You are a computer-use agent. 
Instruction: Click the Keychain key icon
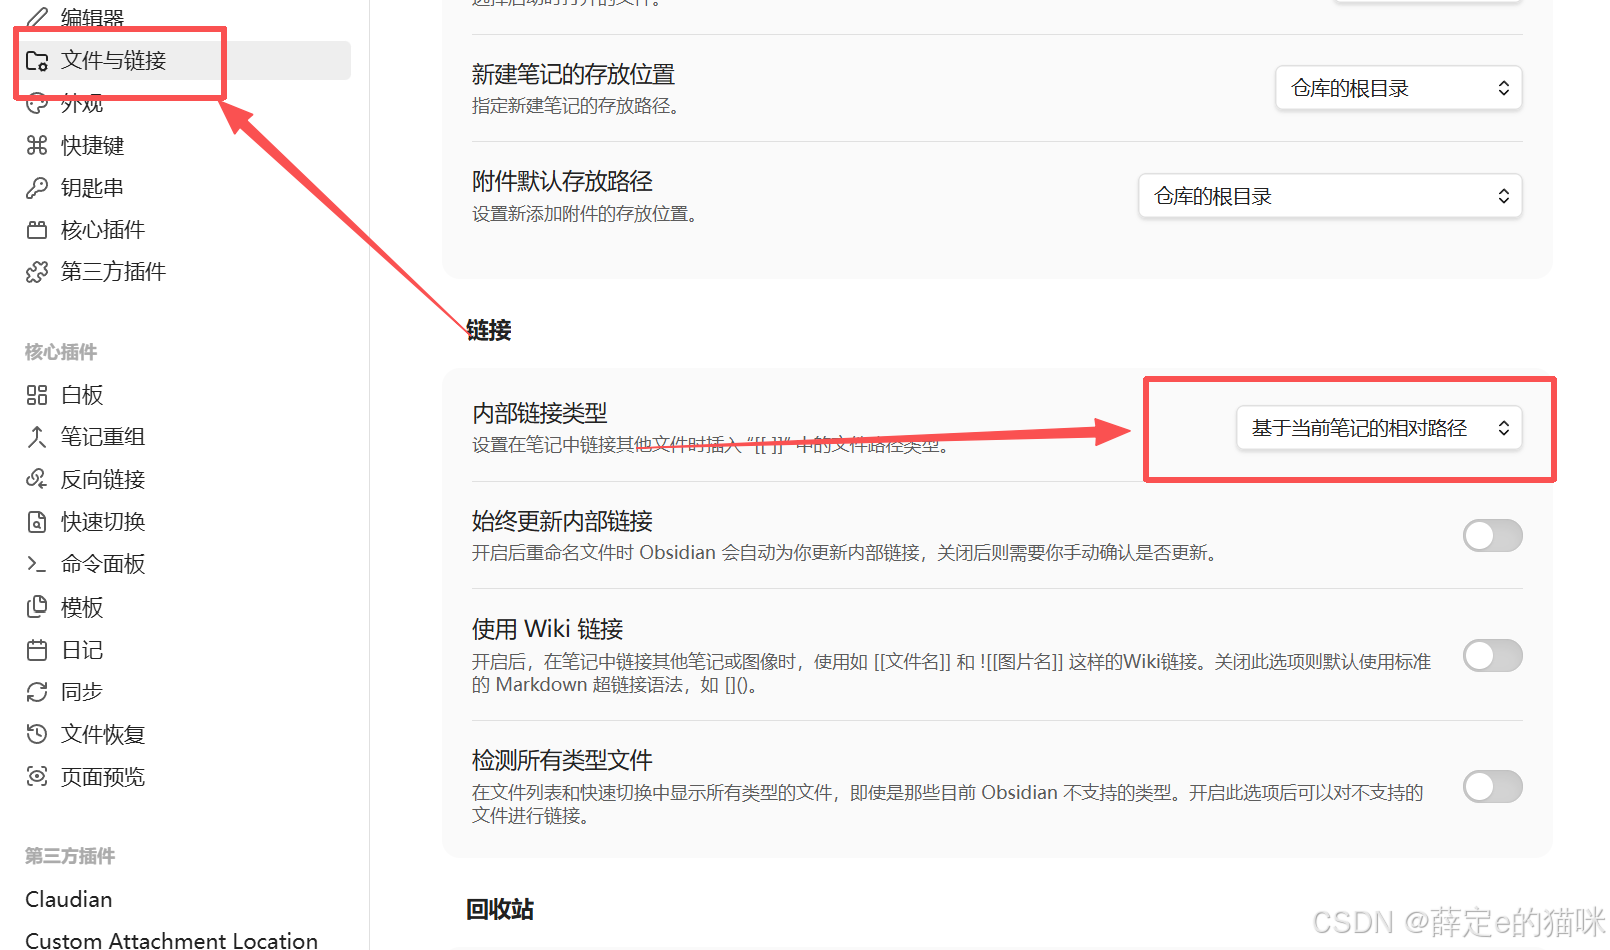tap(37, 188)
